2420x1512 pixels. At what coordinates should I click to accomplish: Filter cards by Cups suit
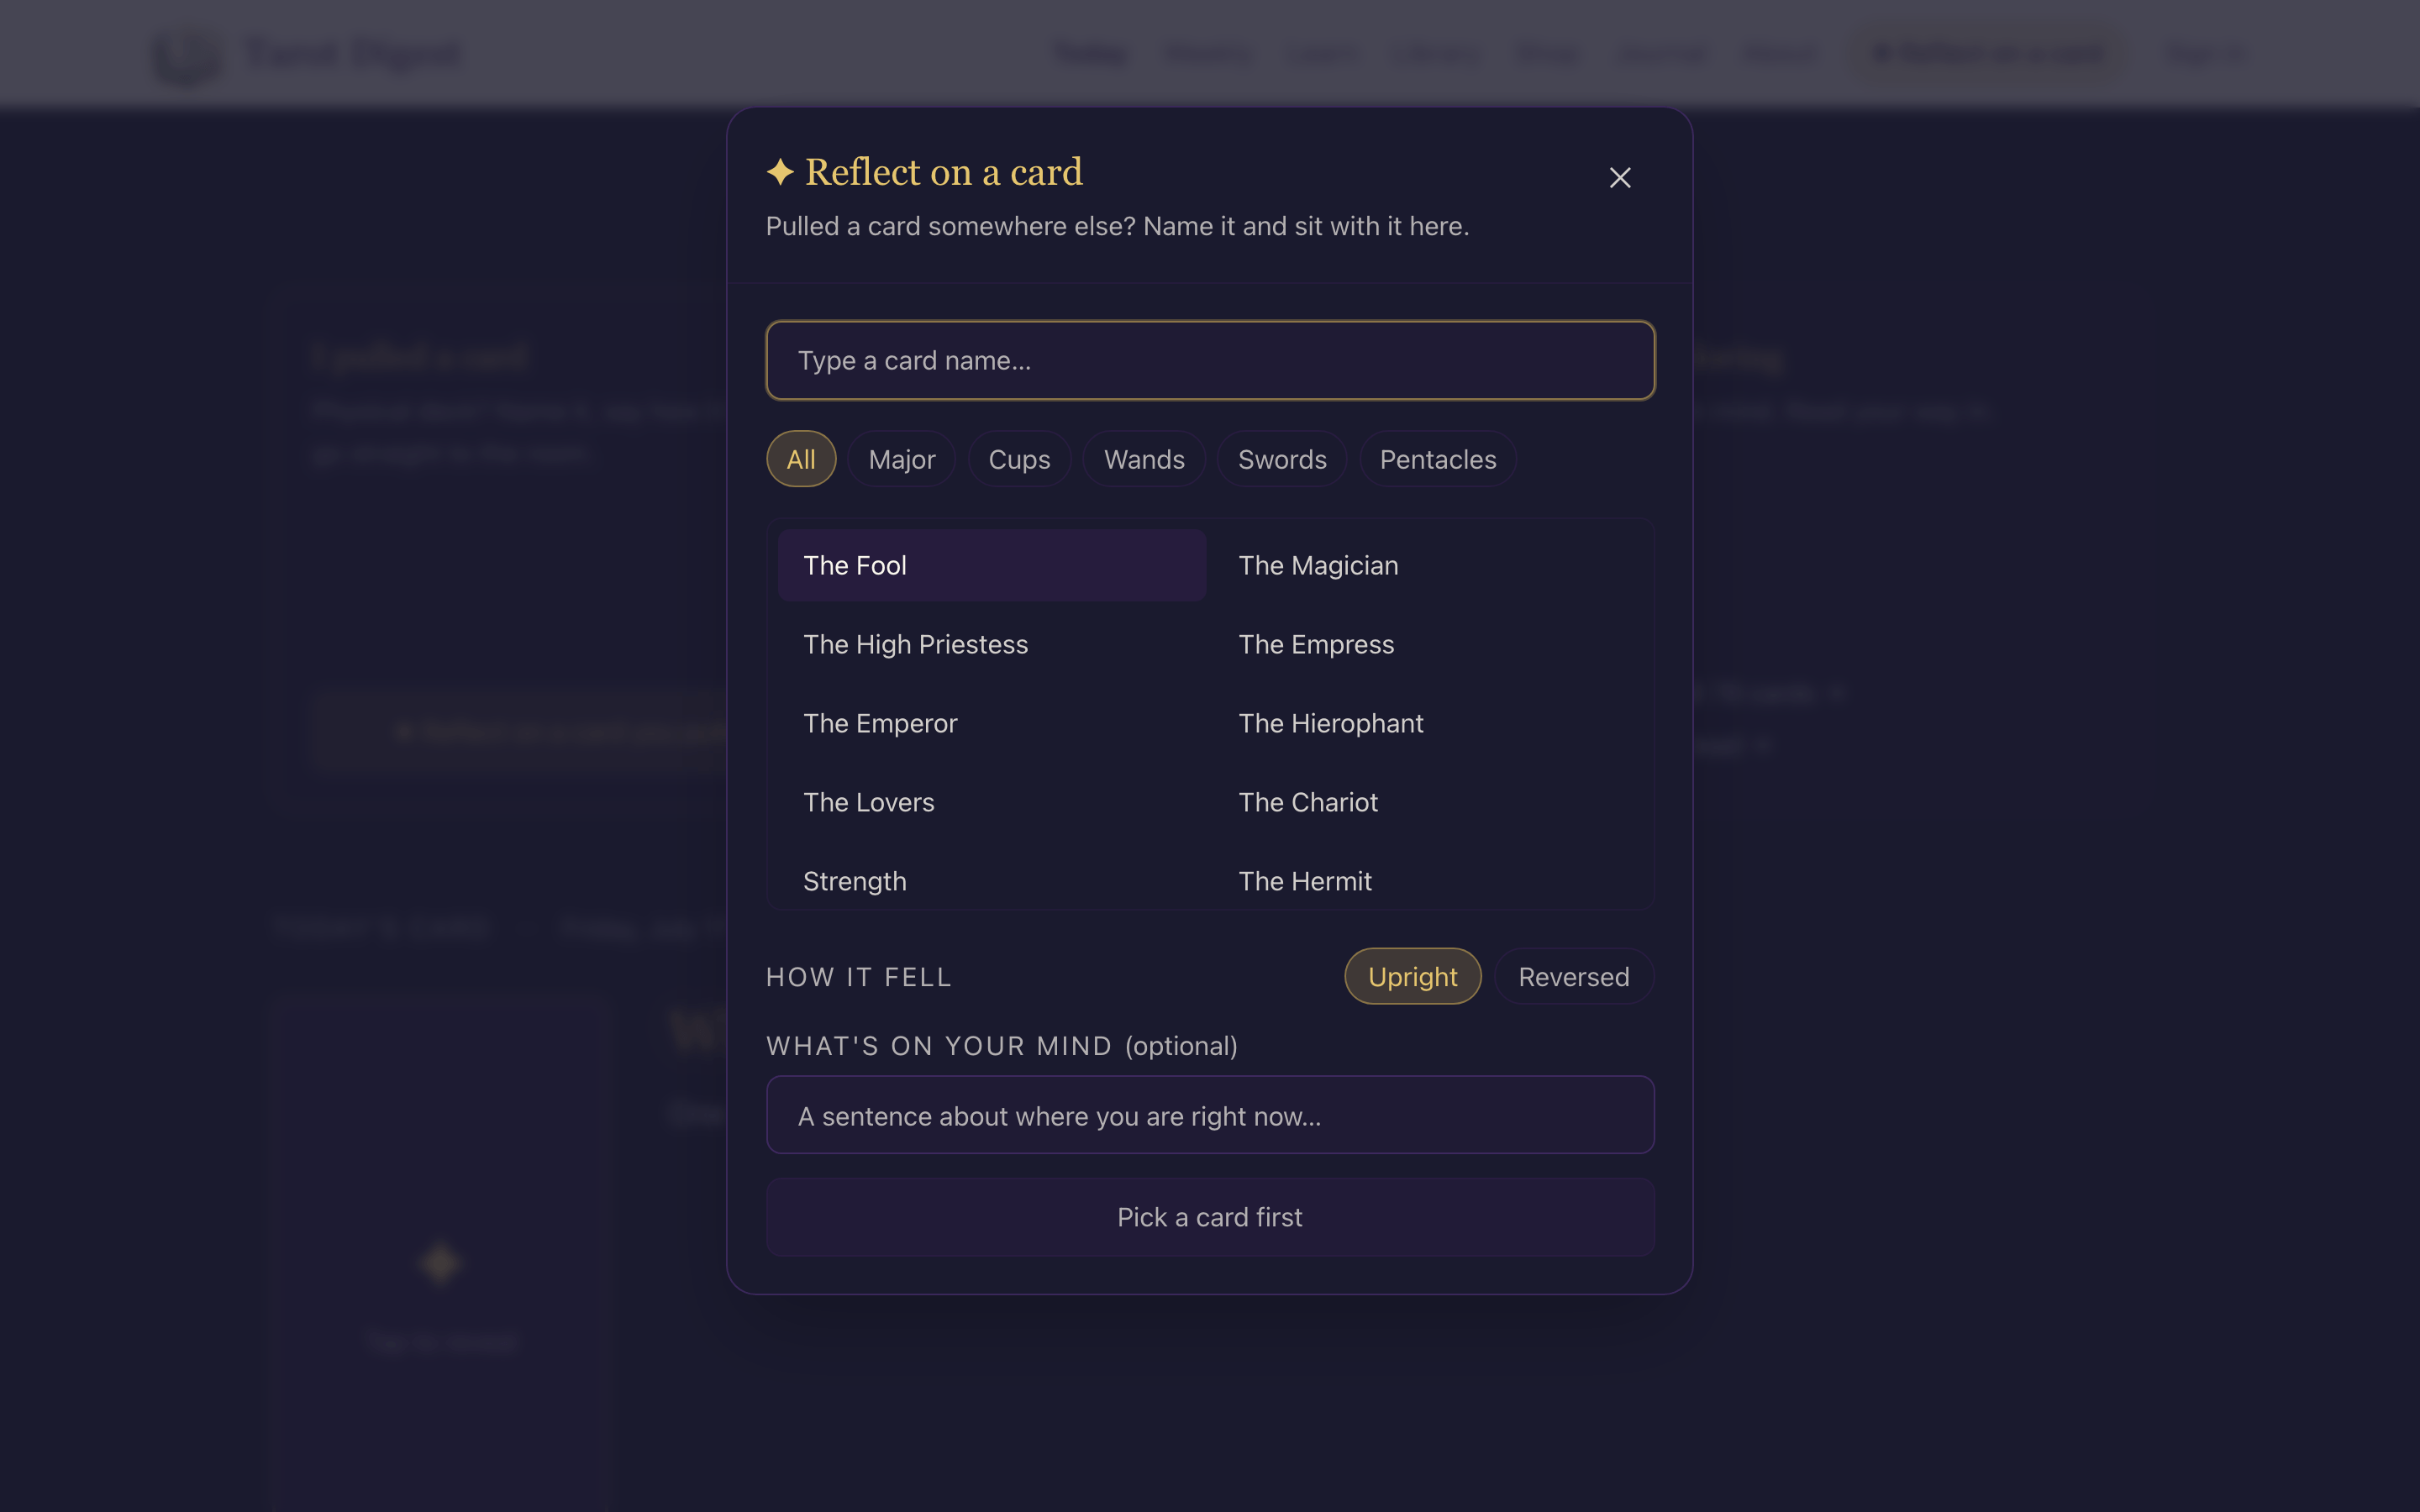1019,459
